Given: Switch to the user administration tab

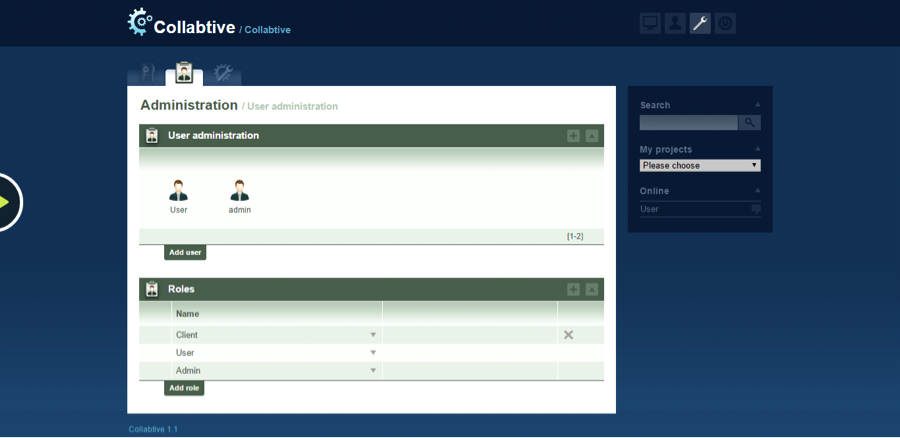Looking at the screenshot, I should (184, 73).
